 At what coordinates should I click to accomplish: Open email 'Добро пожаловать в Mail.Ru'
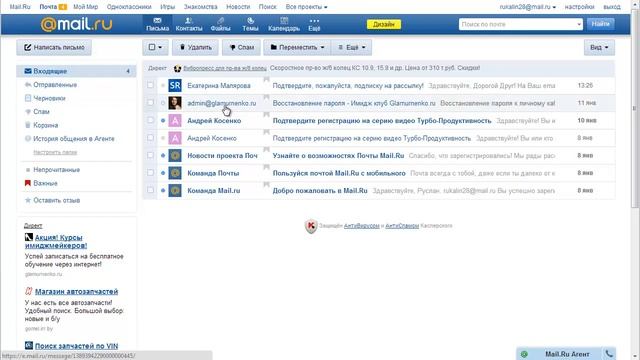[320, 191]
